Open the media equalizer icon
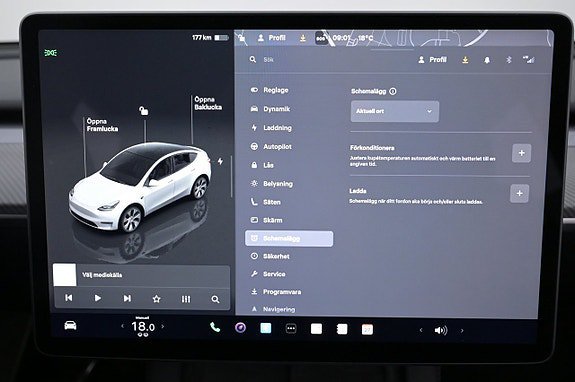Image resolution: width=575 pixels, height=382 pixels. (186, 299)
